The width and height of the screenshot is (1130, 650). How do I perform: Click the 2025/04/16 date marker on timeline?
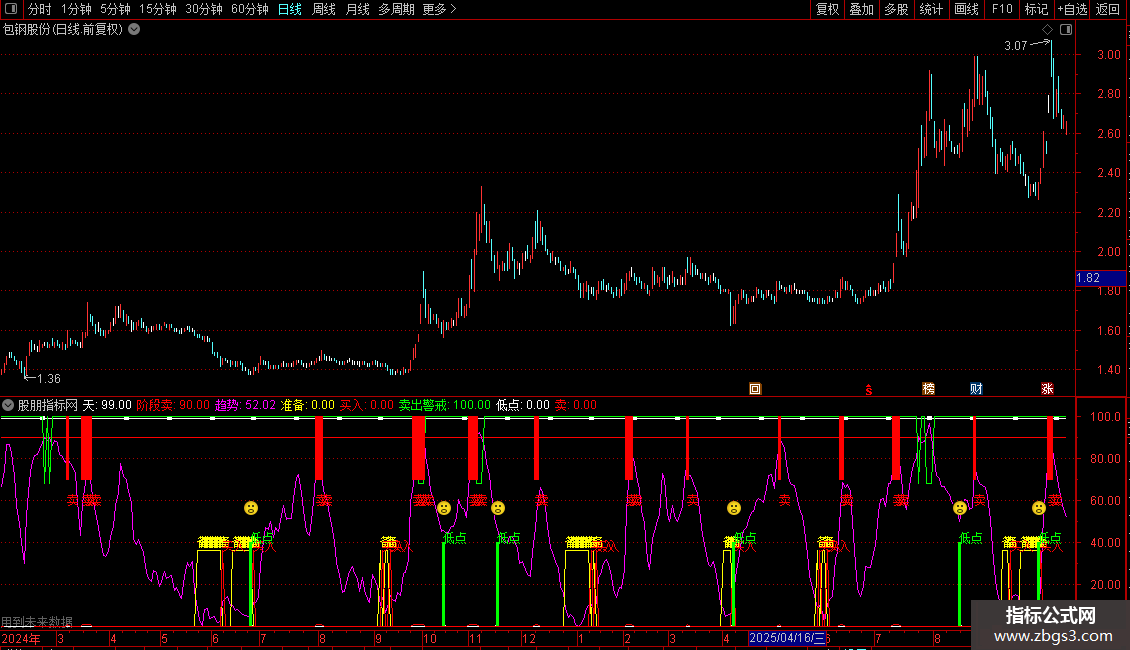[x=787, y=638]
